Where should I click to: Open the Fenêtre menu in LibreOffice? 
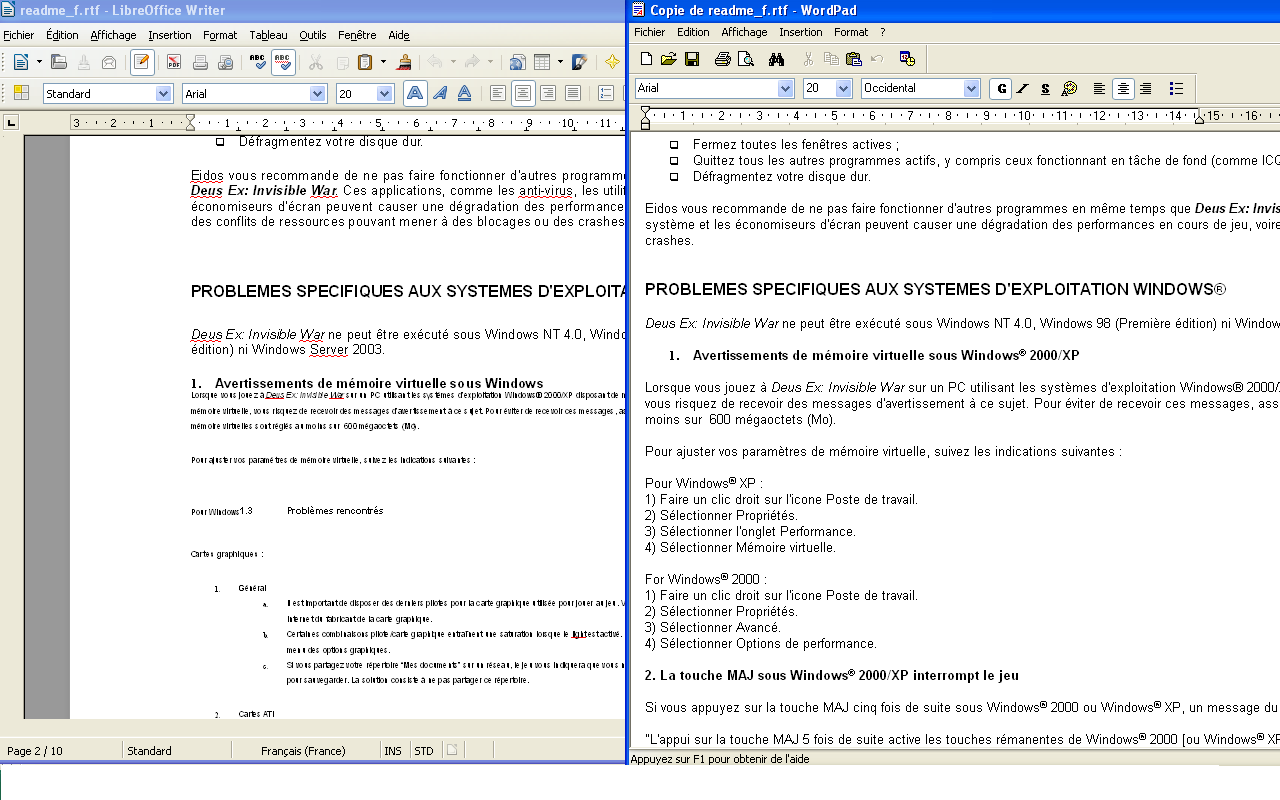click(357, 35)
